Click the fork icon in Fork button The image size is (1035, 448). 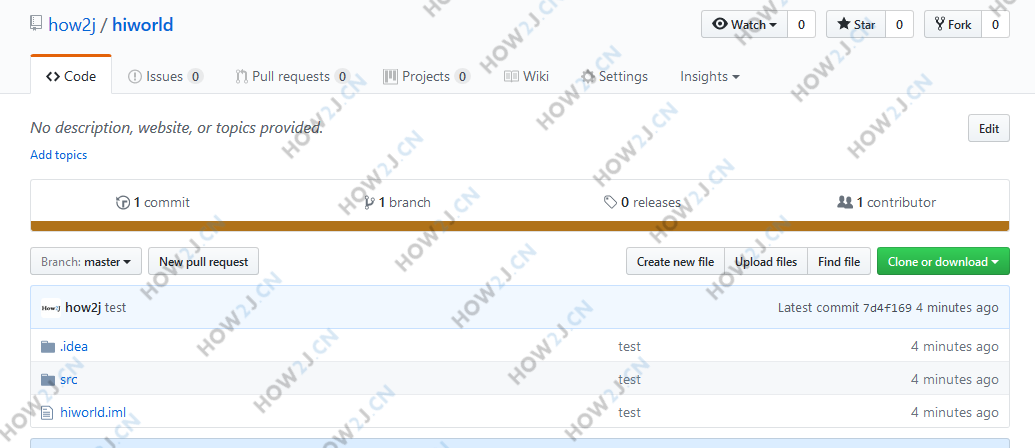tap(940, 24)
